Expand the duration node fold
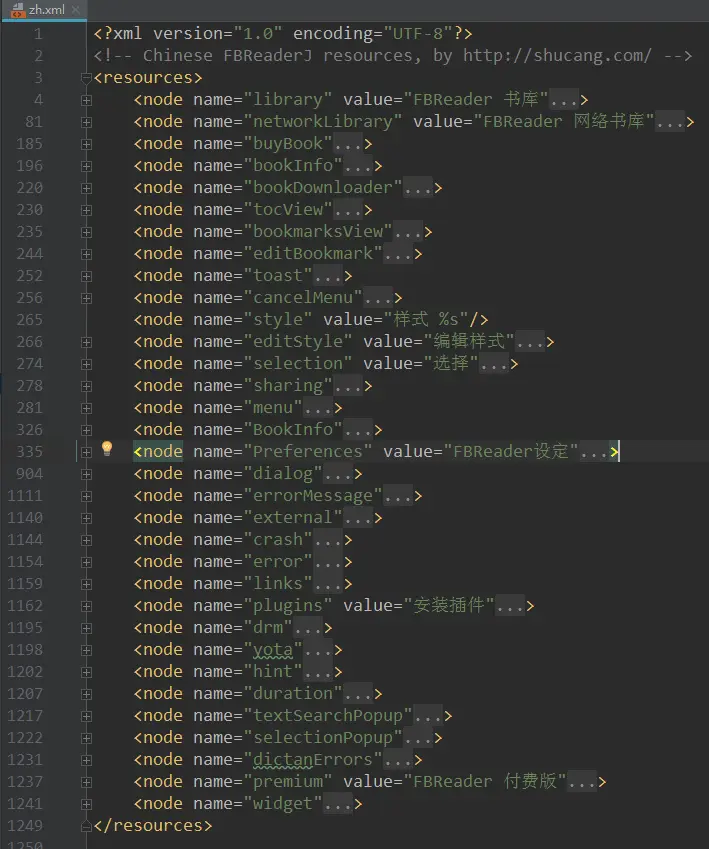Screen dimensions: 709x849 (x=86, y=694)
